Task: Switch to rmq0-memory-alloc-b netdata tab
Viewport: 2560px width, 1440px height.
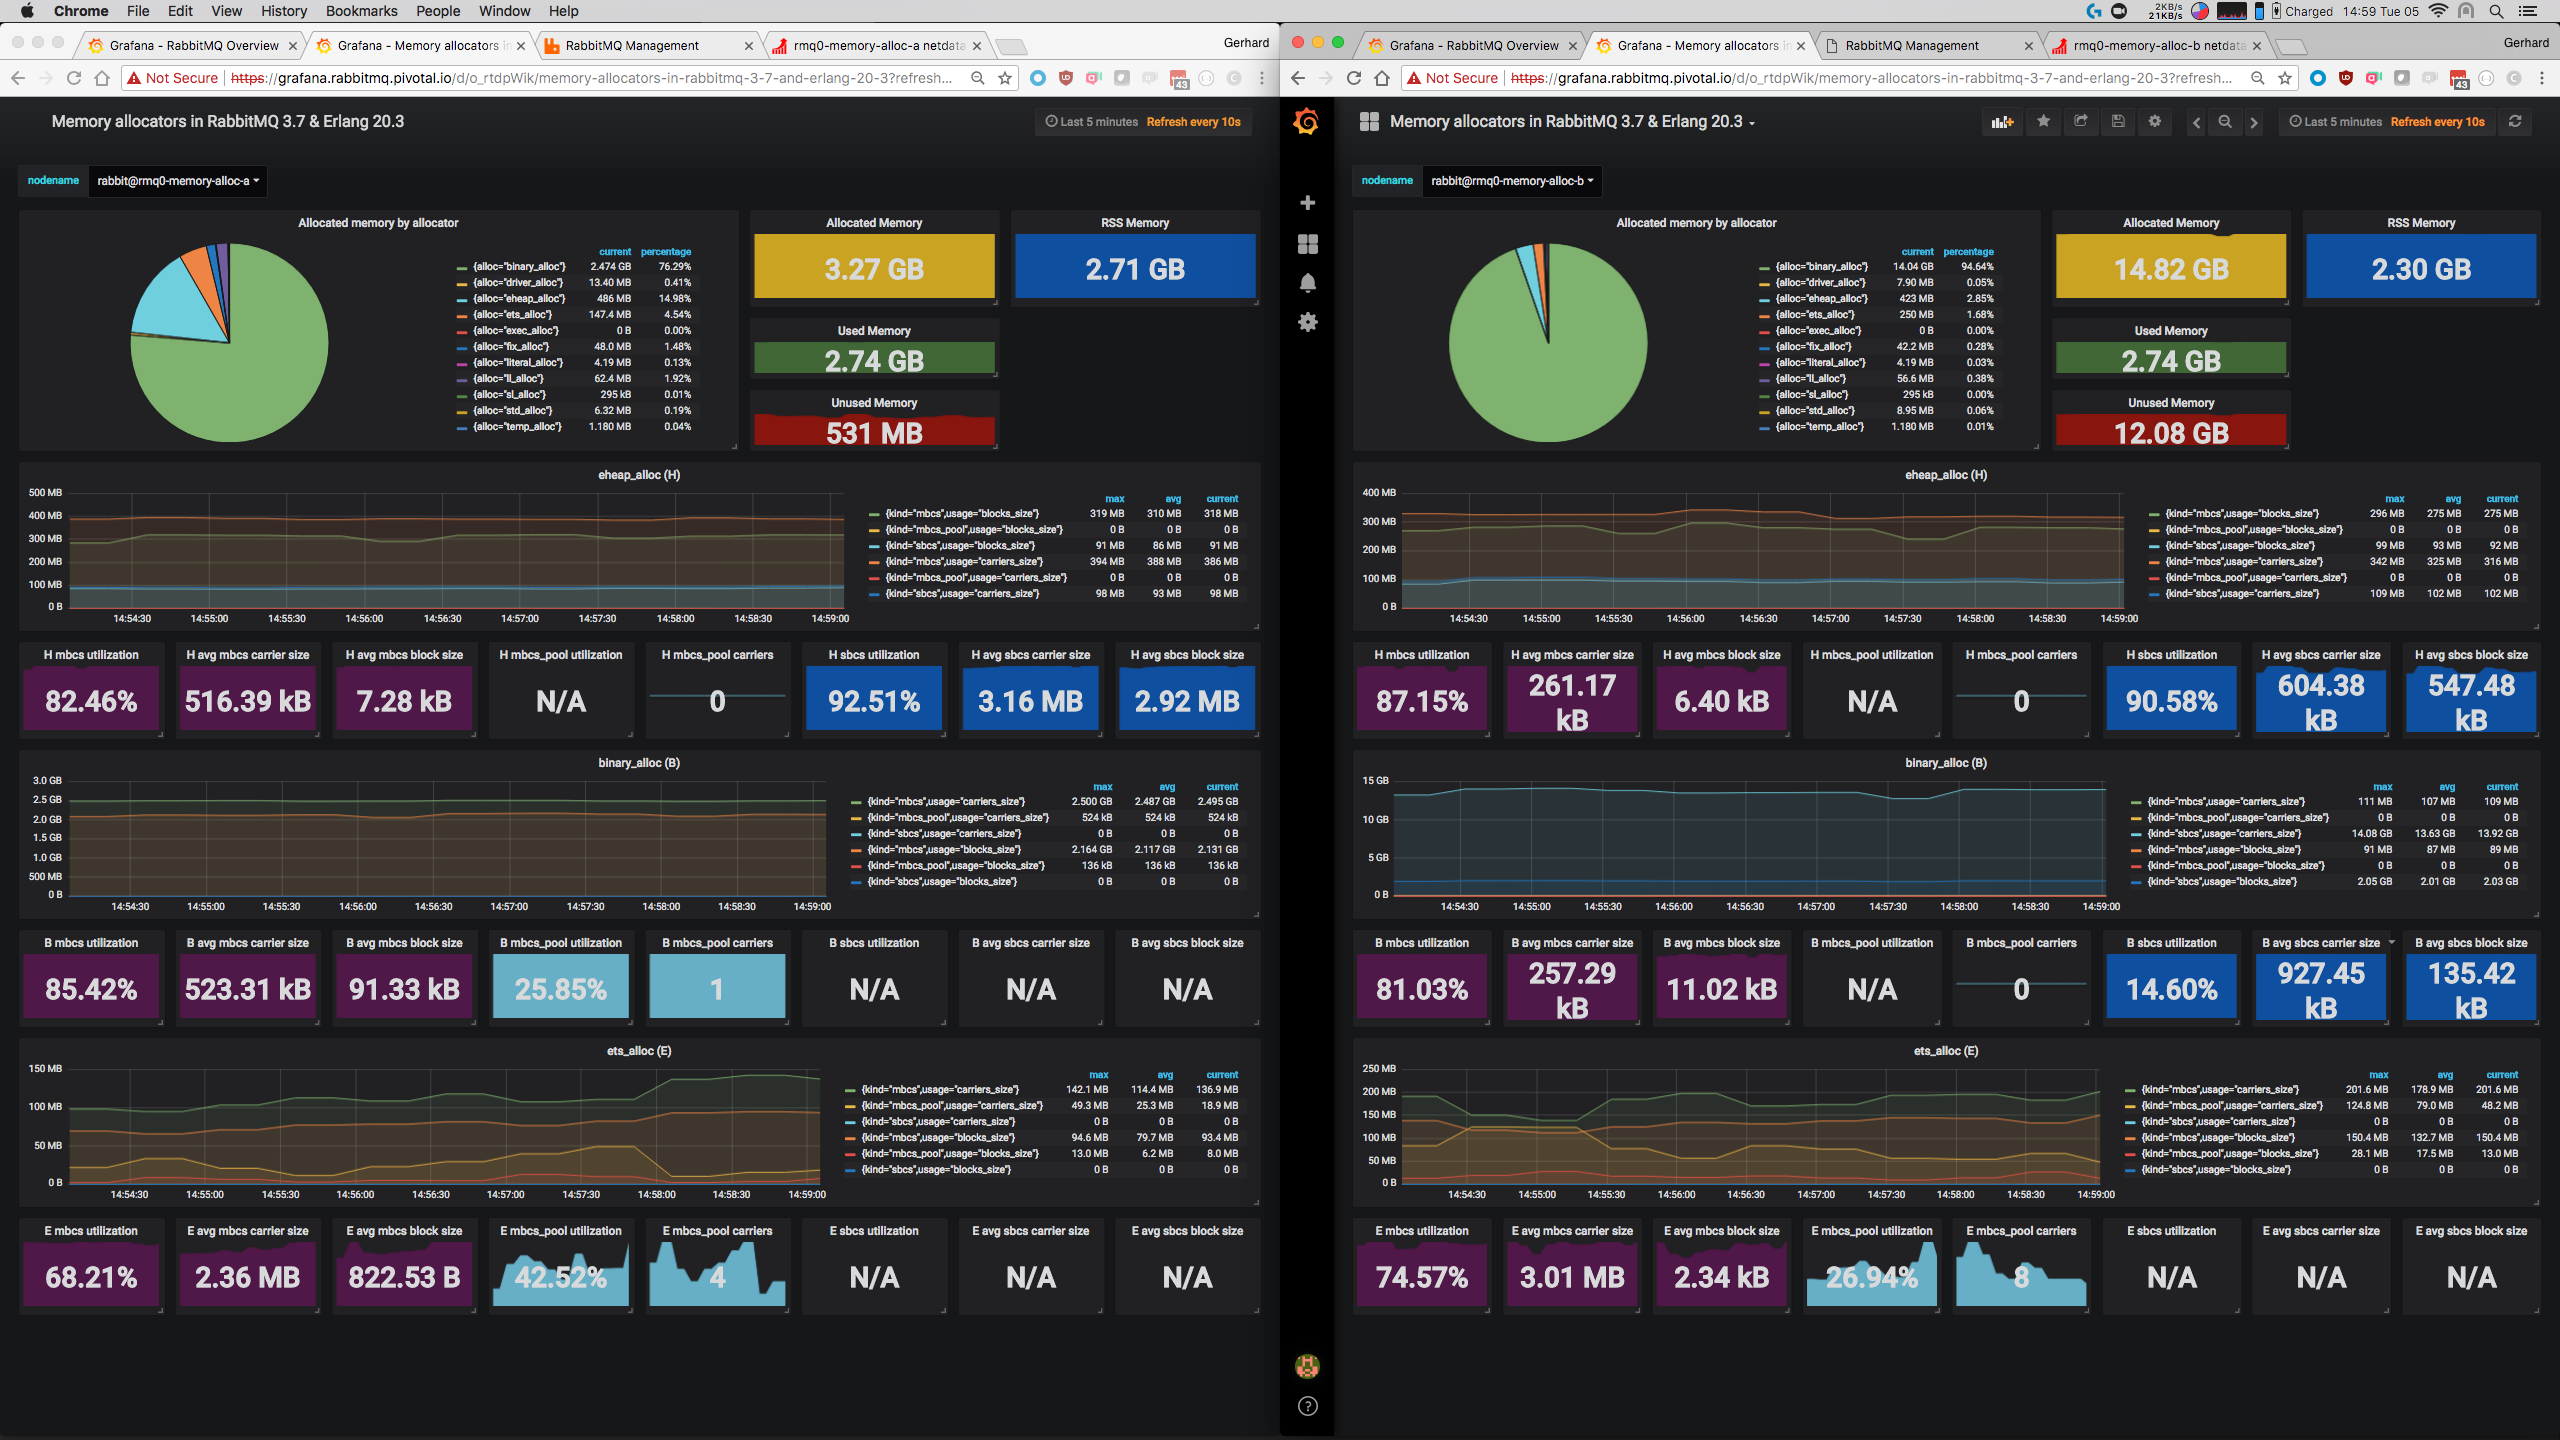Action: [x=2157, y=46]
